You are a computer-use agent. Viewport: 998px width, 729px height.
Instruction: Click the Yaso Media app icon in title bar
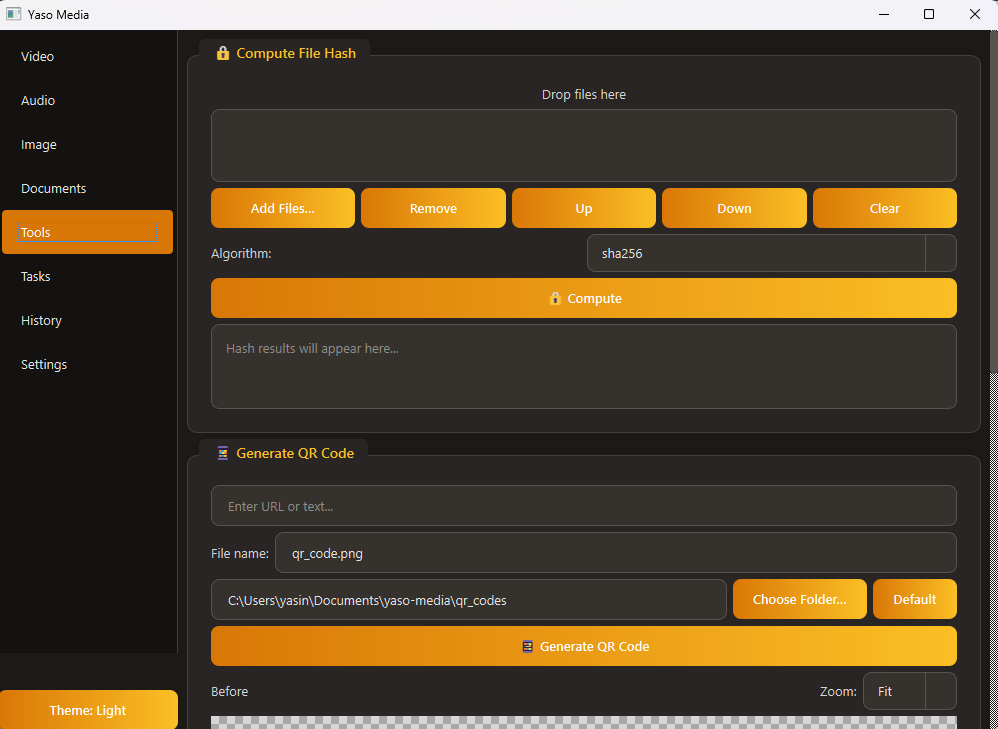[x=13, y=14]
